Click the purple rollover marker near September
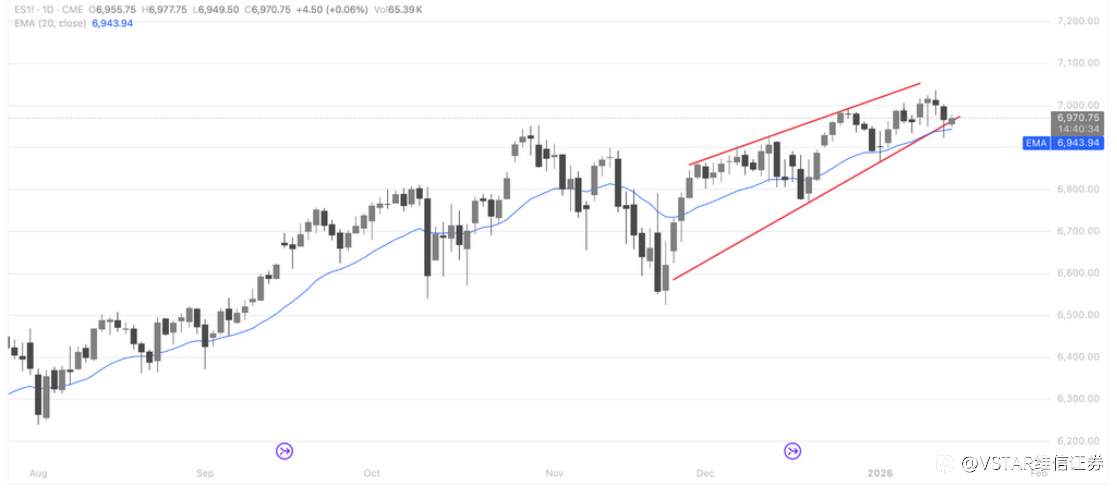This screenshot has height=497, width=1117. tap(285, 451)
